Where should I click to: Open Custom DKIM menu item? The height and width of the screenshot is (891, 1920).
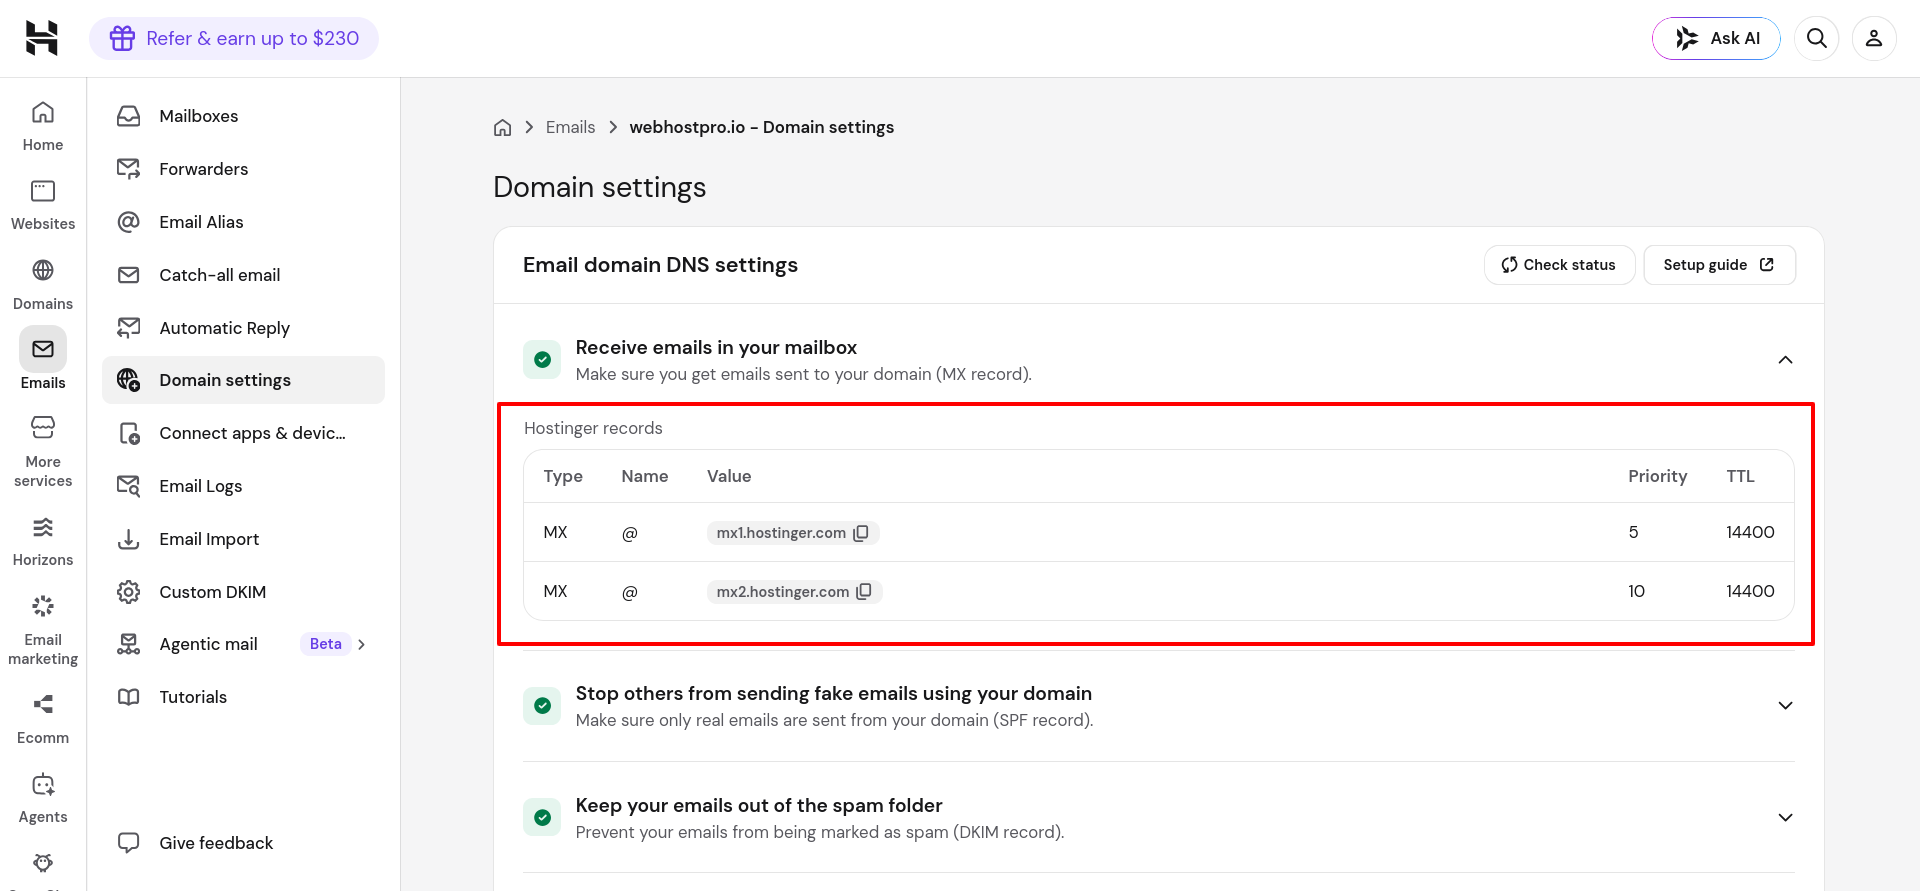click(243, 592)
